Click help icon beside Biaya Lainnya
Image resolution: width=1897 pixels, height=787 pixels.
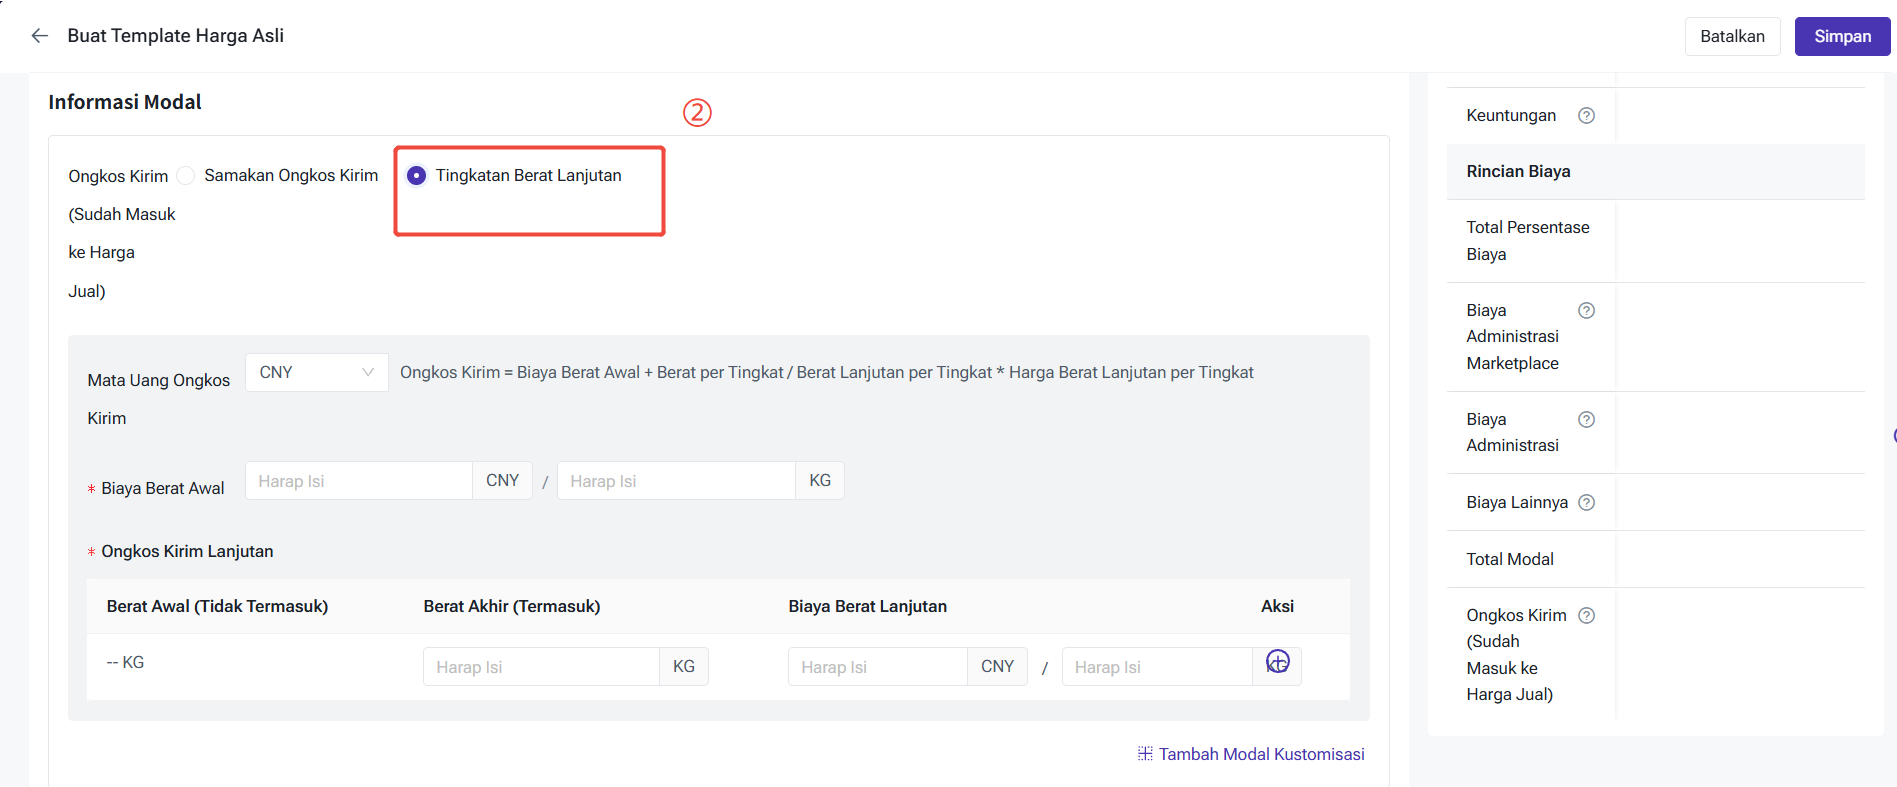(1586, 502)
